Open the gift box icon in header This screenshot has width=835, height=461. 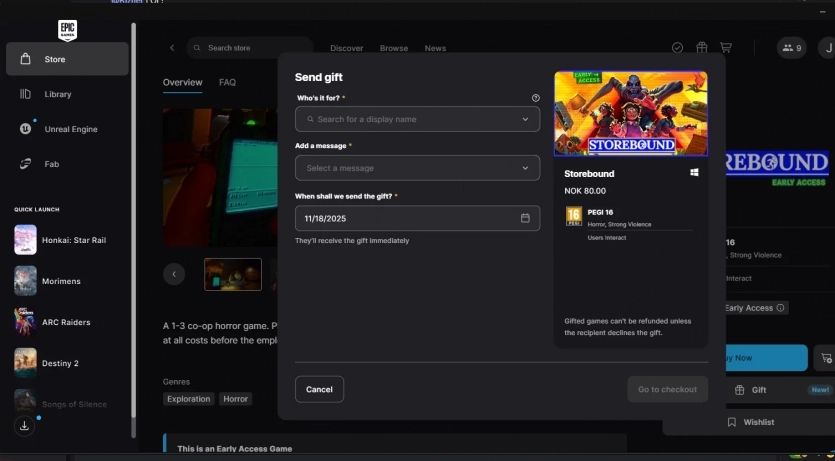pyautogui.click(x=702, y=48)
